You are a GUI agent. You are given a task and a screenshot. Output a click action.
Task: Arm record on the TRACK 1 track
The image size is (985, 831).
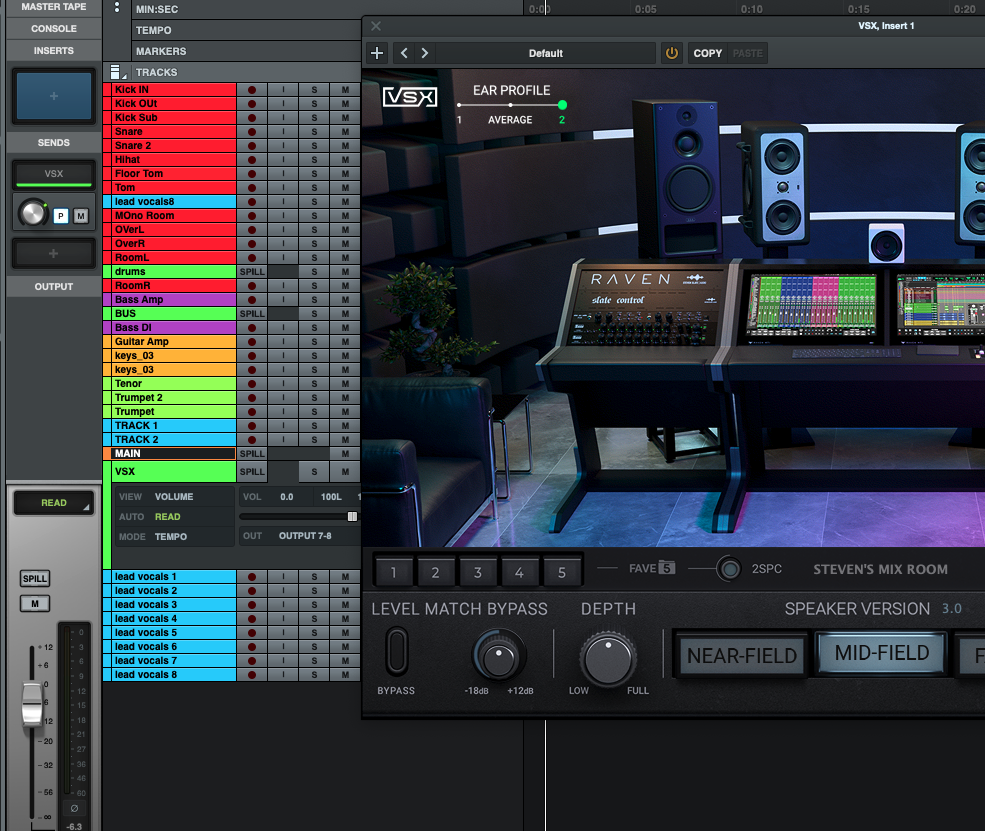pyautogui.click(x=252, y=426)
